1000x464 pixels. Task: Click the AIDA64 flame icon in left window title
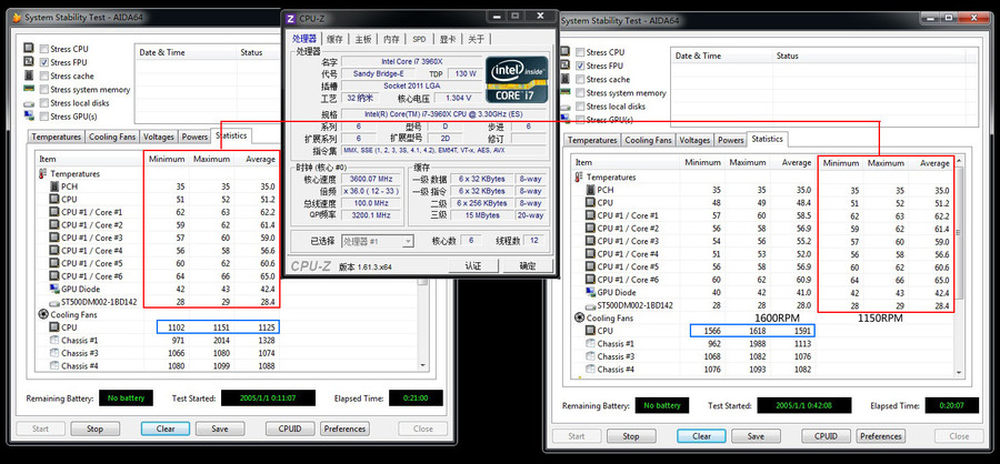17,17
